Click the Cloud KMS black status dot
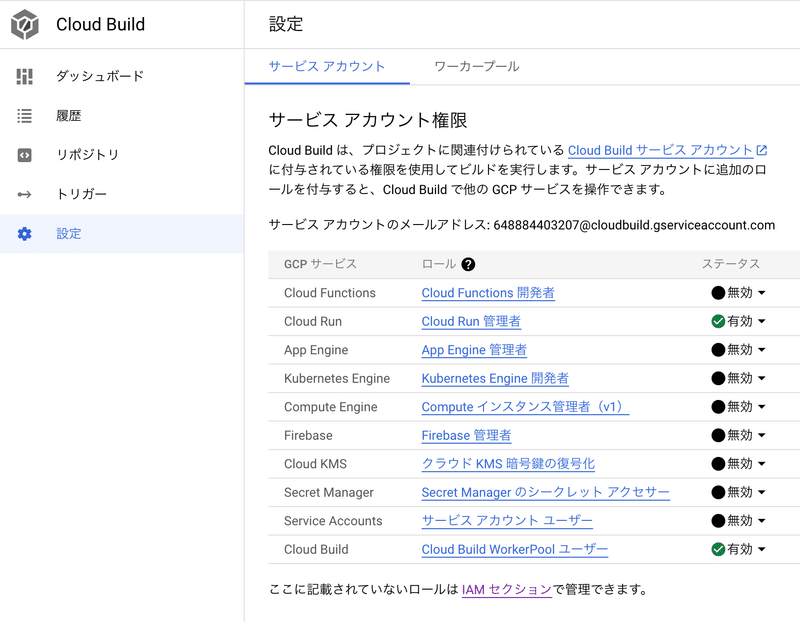800x622 pixels. click(x=718, y=464)
